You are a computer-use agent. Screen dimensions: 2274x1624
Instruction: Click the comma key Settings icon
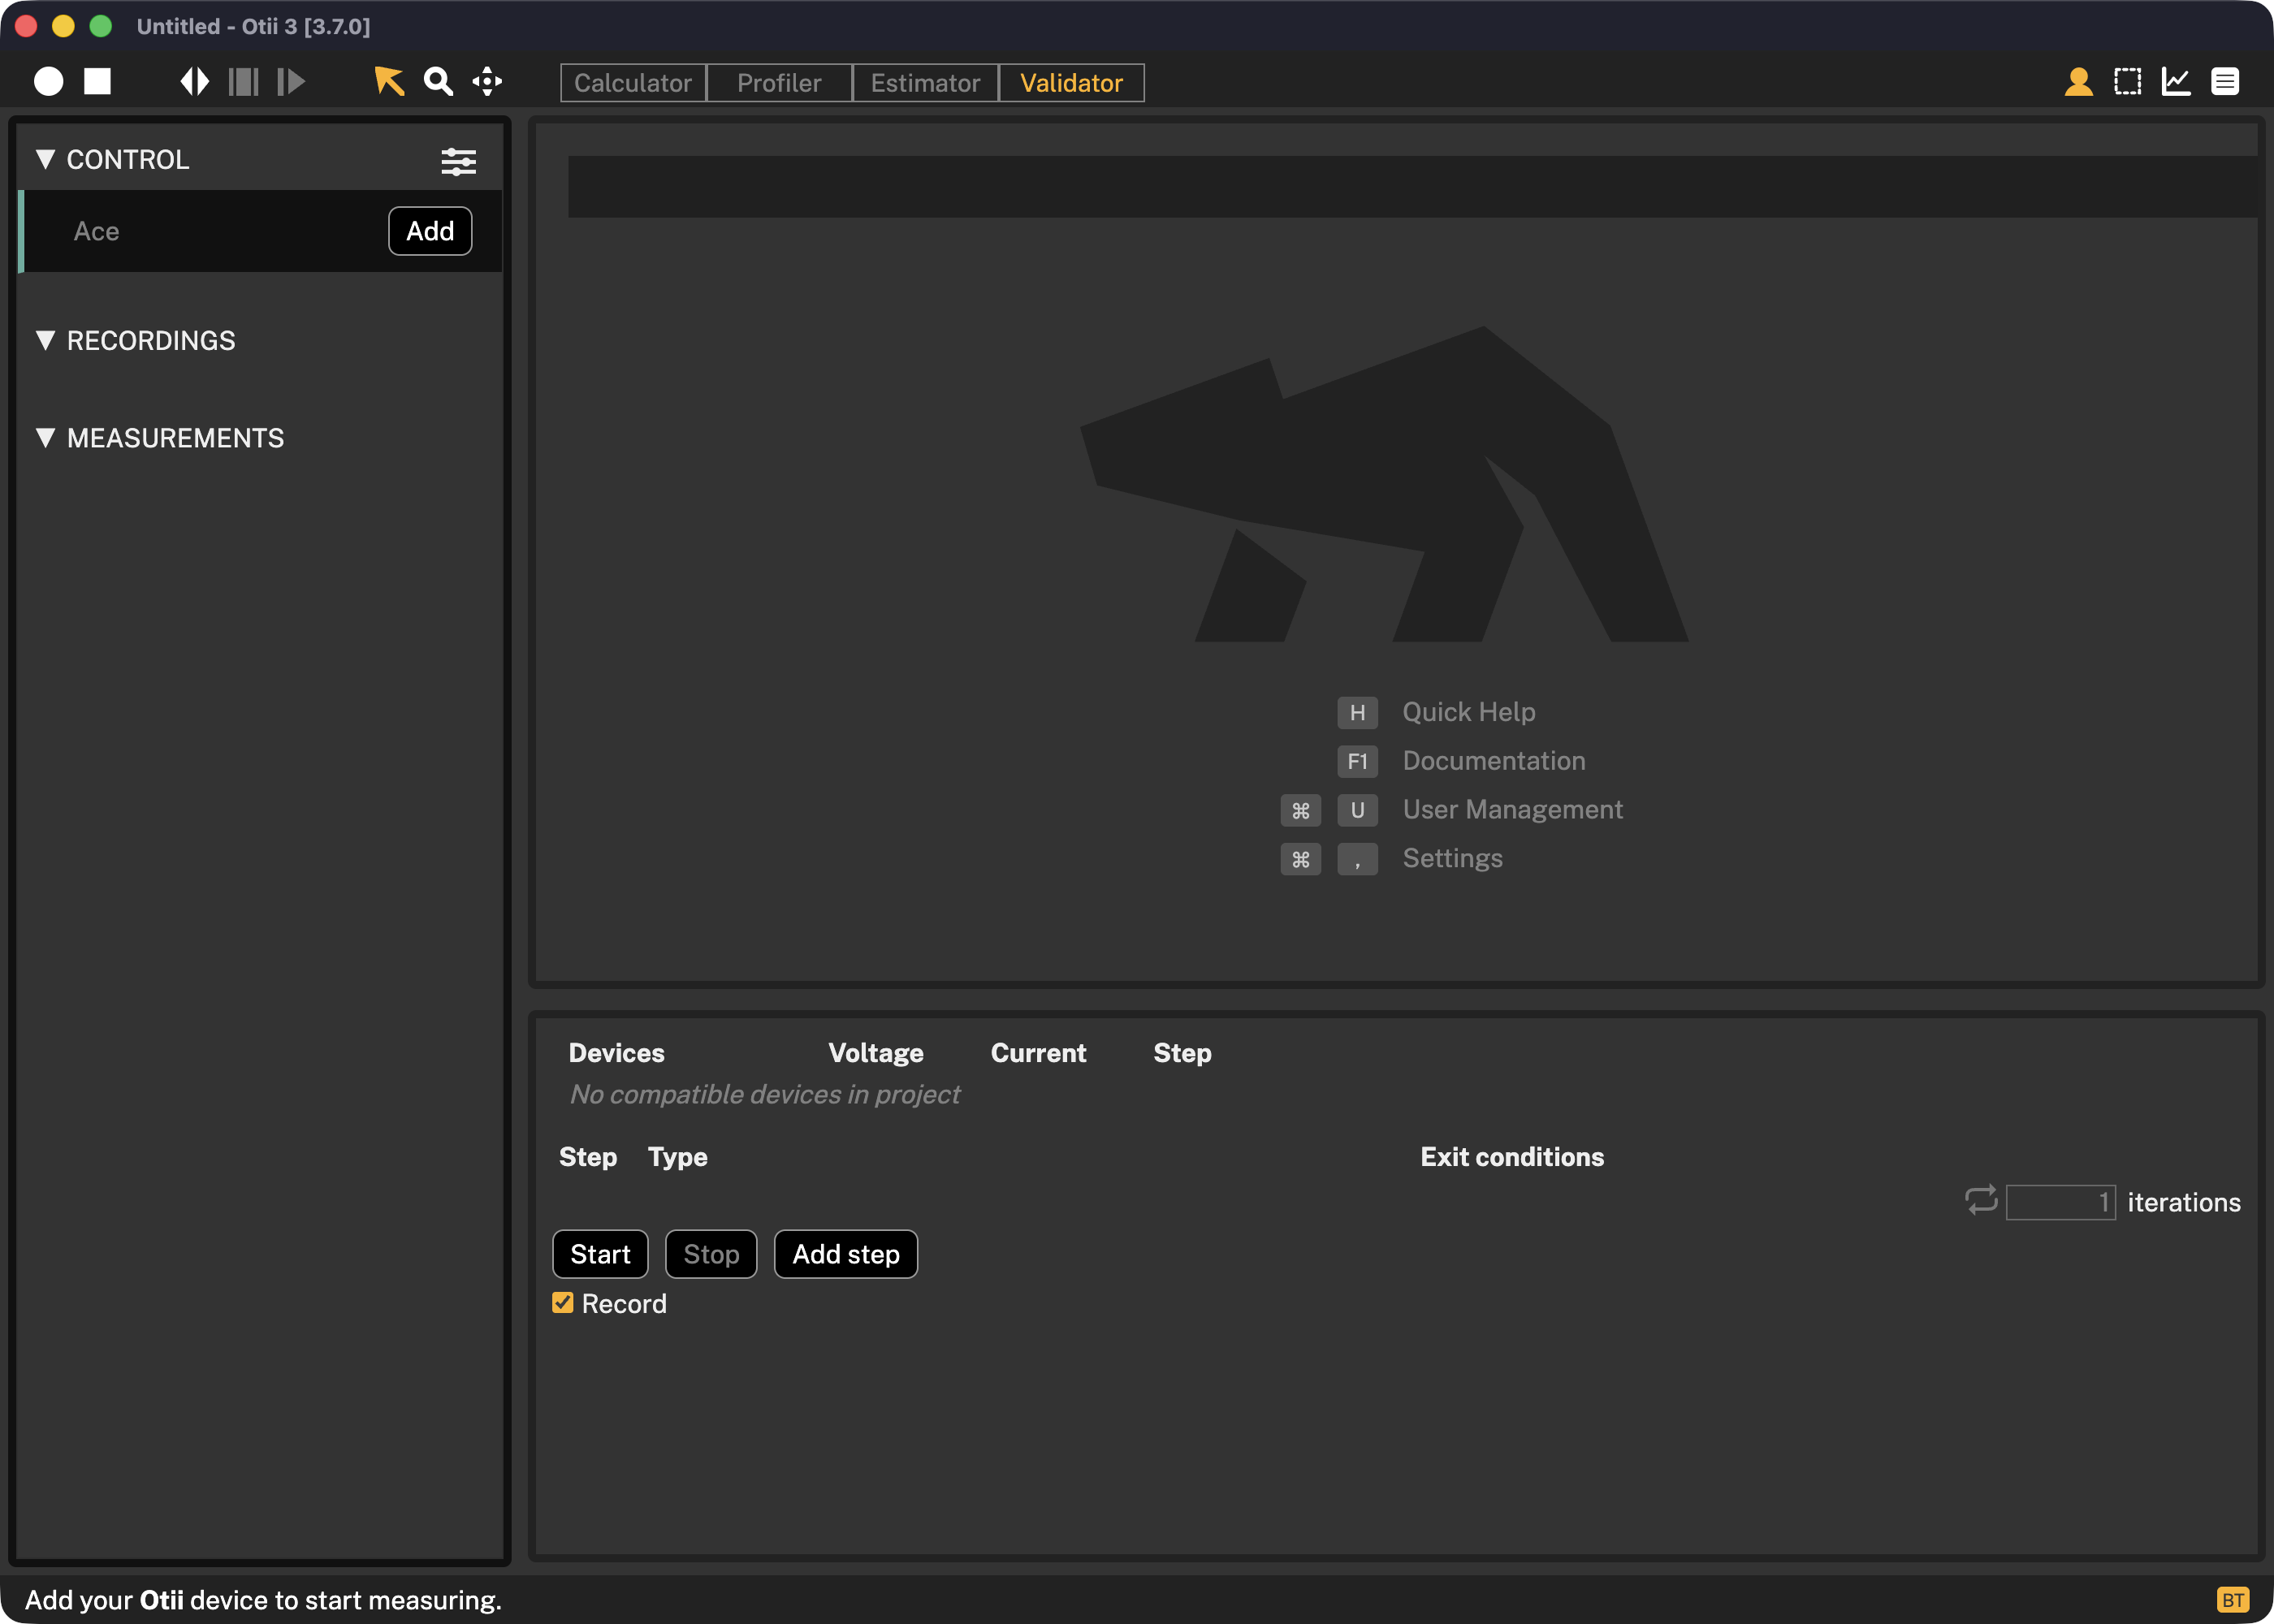pyautogui.click(x=1357, y=859)
